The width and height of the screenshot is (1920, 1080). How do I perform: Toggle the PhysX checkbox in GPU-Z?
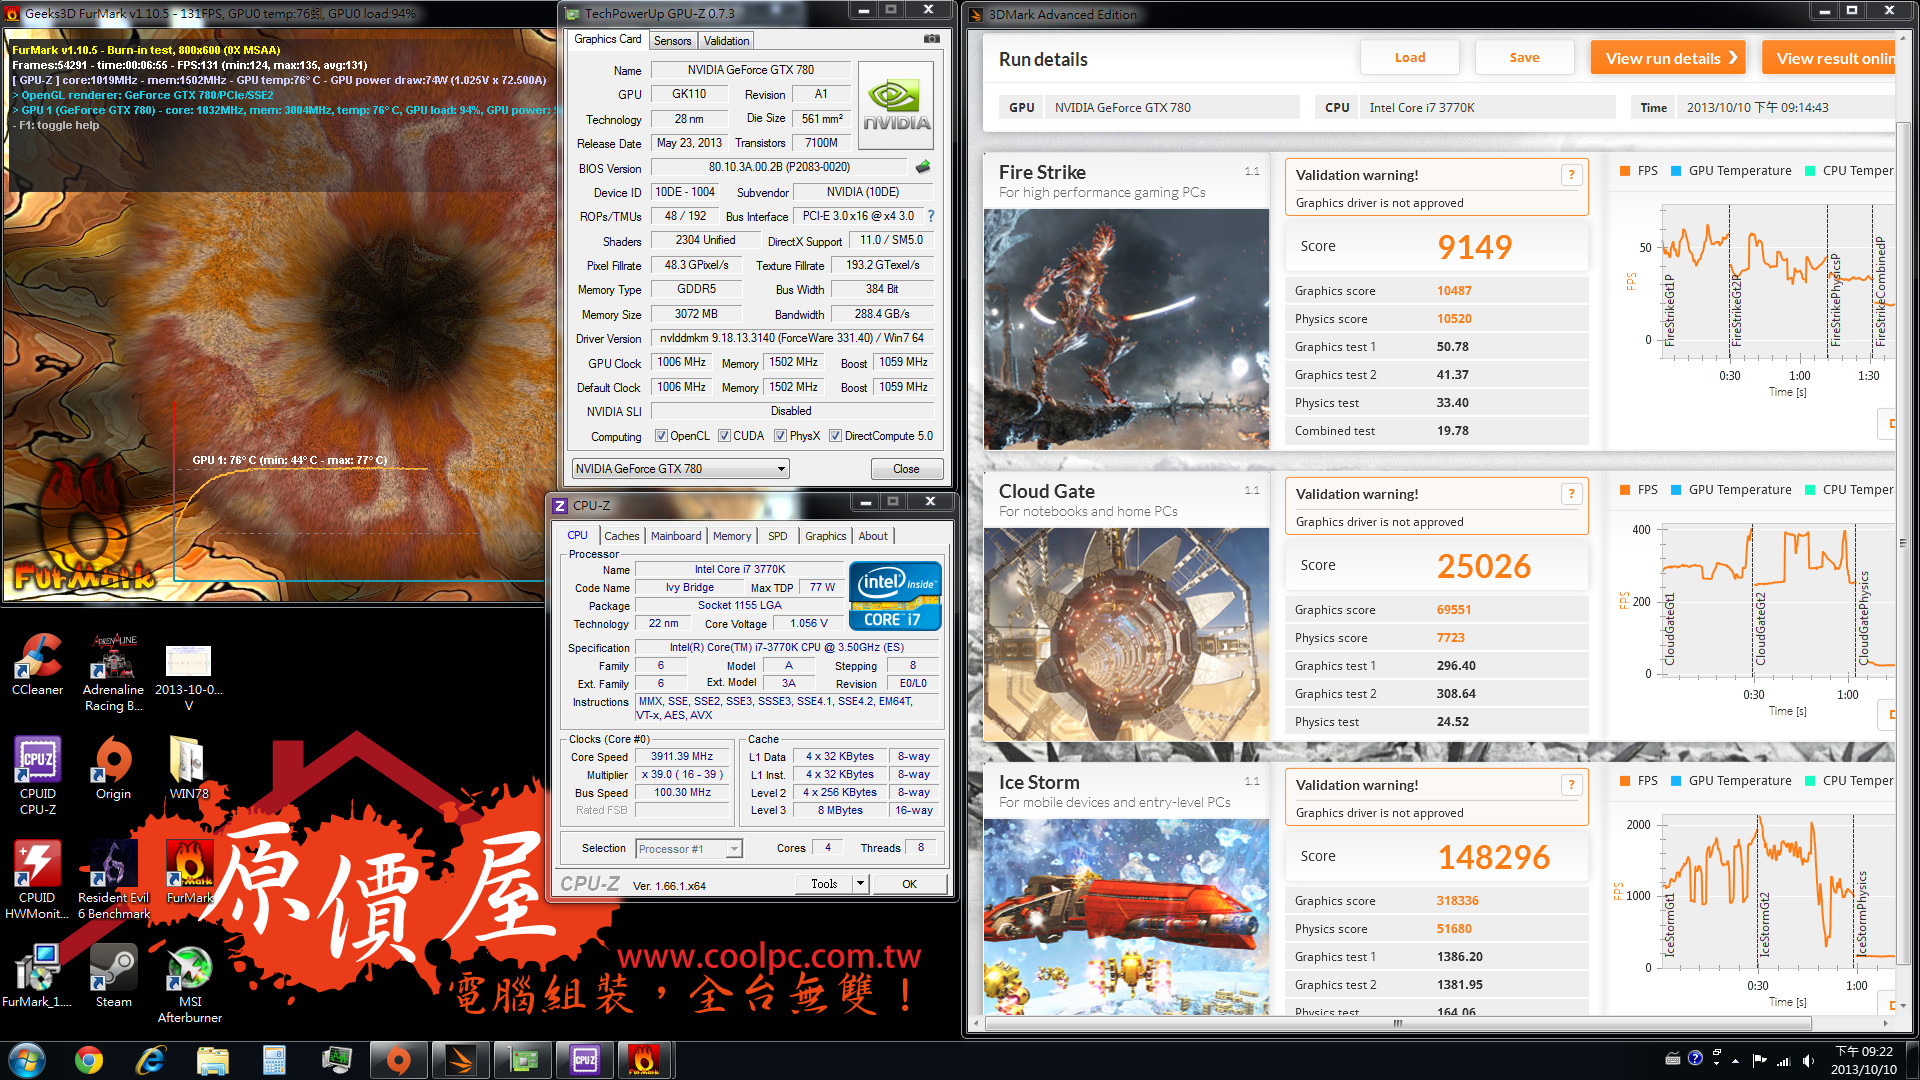pyautogui.click(x=780, y=436)
